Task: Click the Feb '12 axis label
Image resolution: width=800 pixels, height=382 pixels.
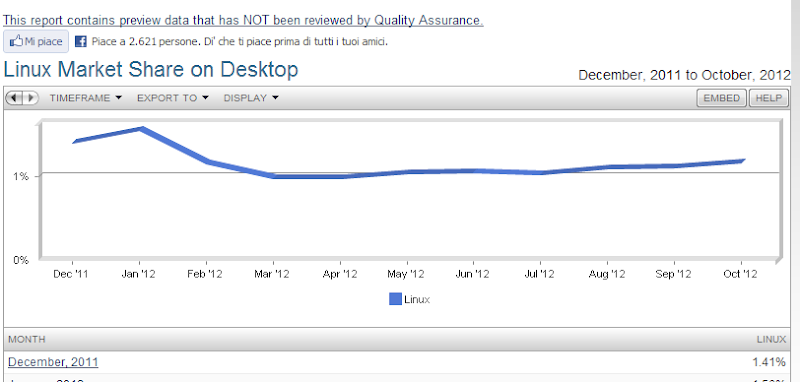Action: (x=205, y=274)
